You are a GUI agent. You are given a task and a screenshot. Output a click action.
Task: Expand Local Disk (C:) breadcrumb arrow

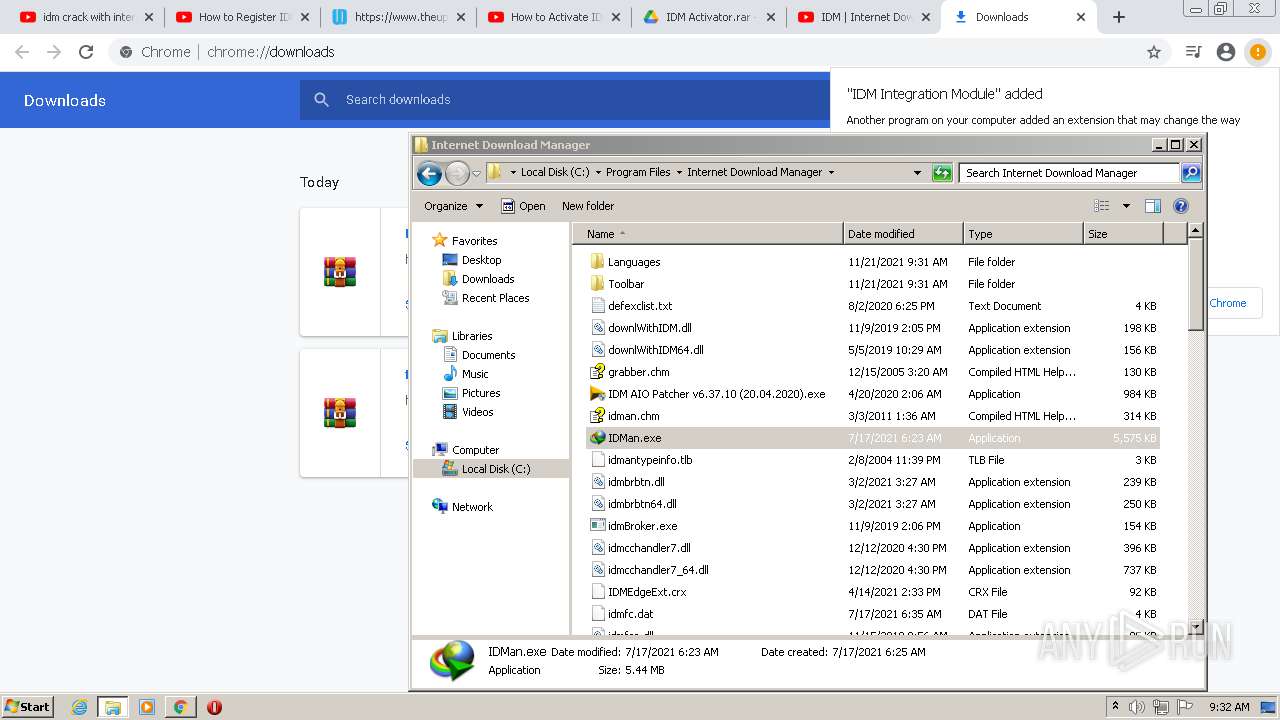click(598, 172)
